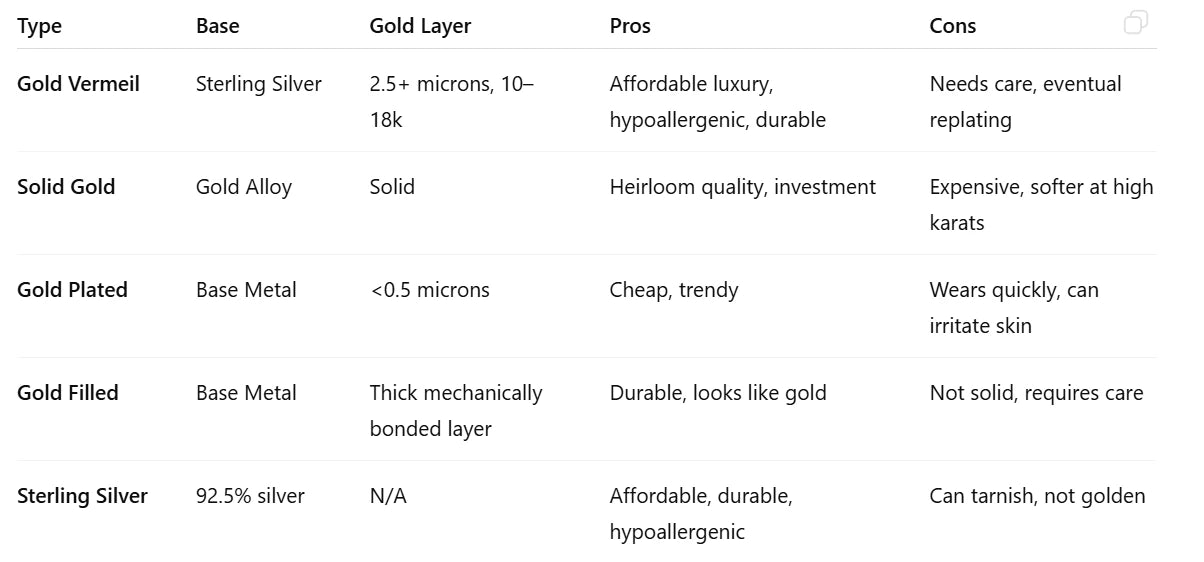Click the copy table icon
This screenshot has width=1204, height=562.
click(1135, 23)
